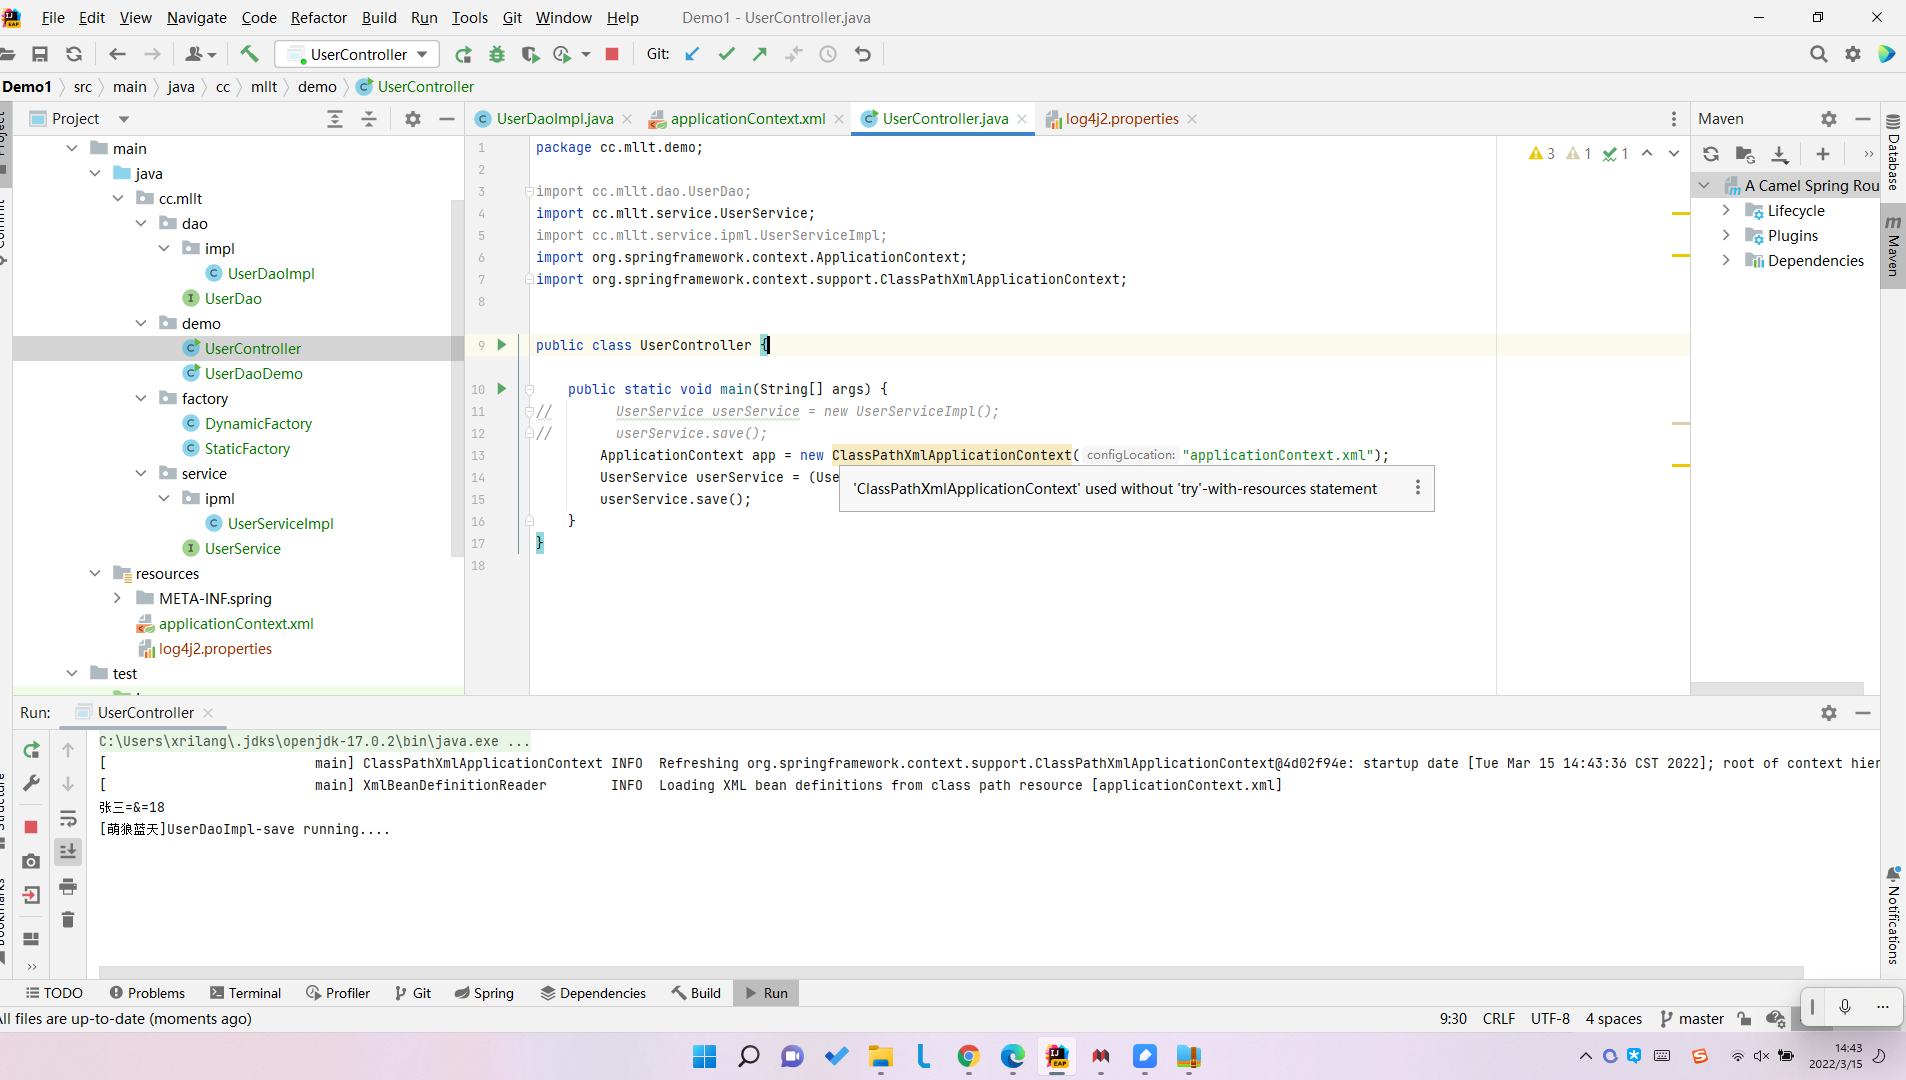
Task: Show Git history clock icon
Action: click(x=828, y=54)
